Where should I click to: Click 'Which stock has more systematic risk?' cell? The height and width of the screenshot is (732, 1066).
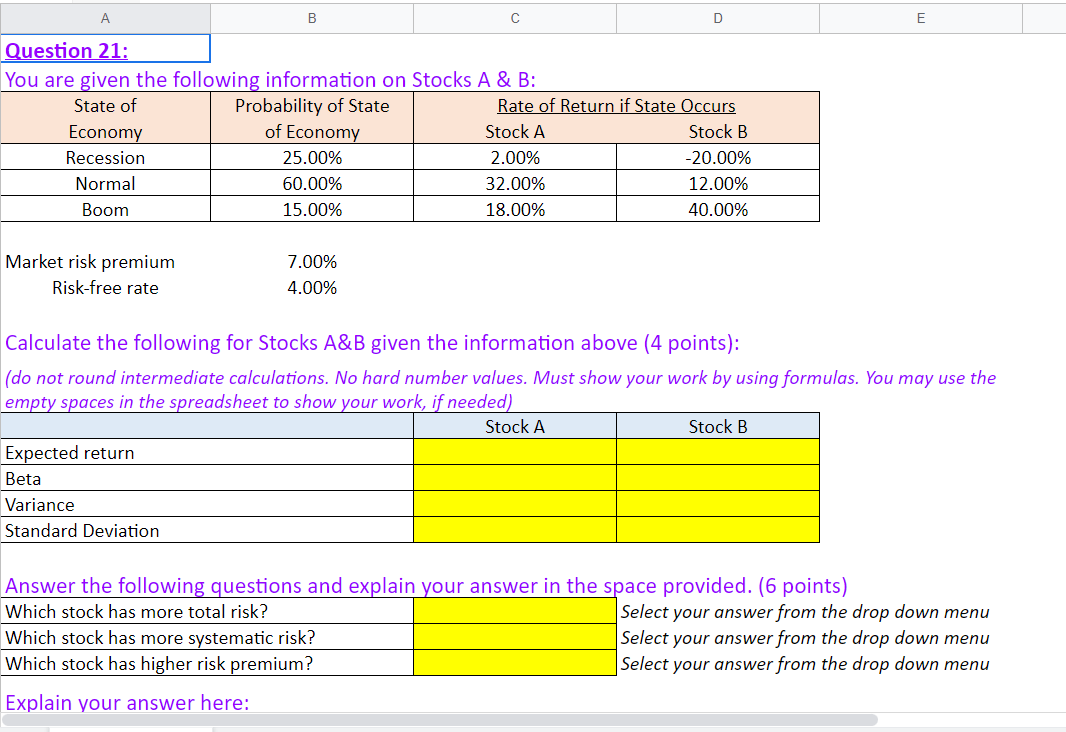pos(207,637)
